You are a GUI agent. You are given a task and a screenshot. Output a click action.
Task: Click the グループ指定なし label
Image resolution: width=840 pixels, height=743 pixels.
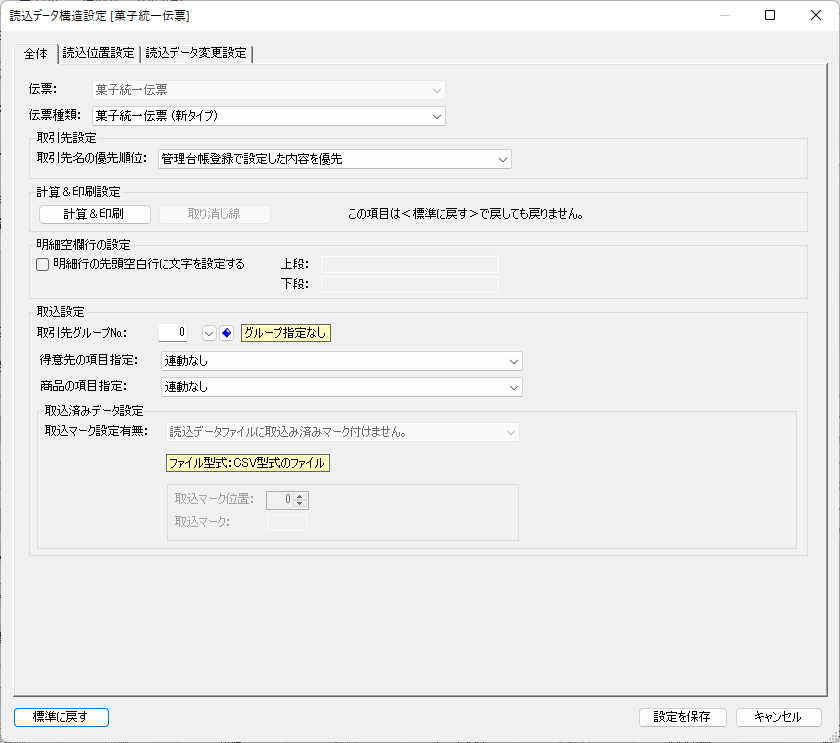tap(286, 333)
